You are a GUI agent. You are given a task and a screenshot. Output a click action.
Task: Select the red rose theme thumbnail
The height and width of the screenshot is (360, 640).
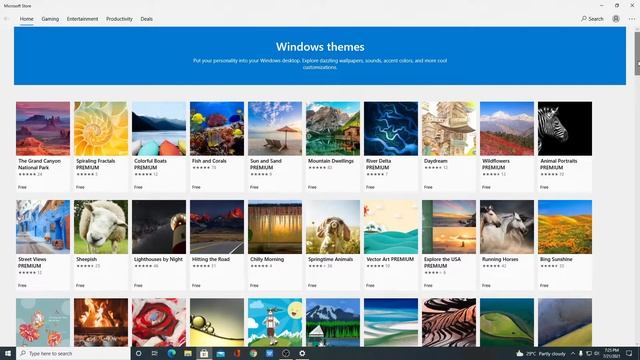pyautogui.click(x=159, y=322)
